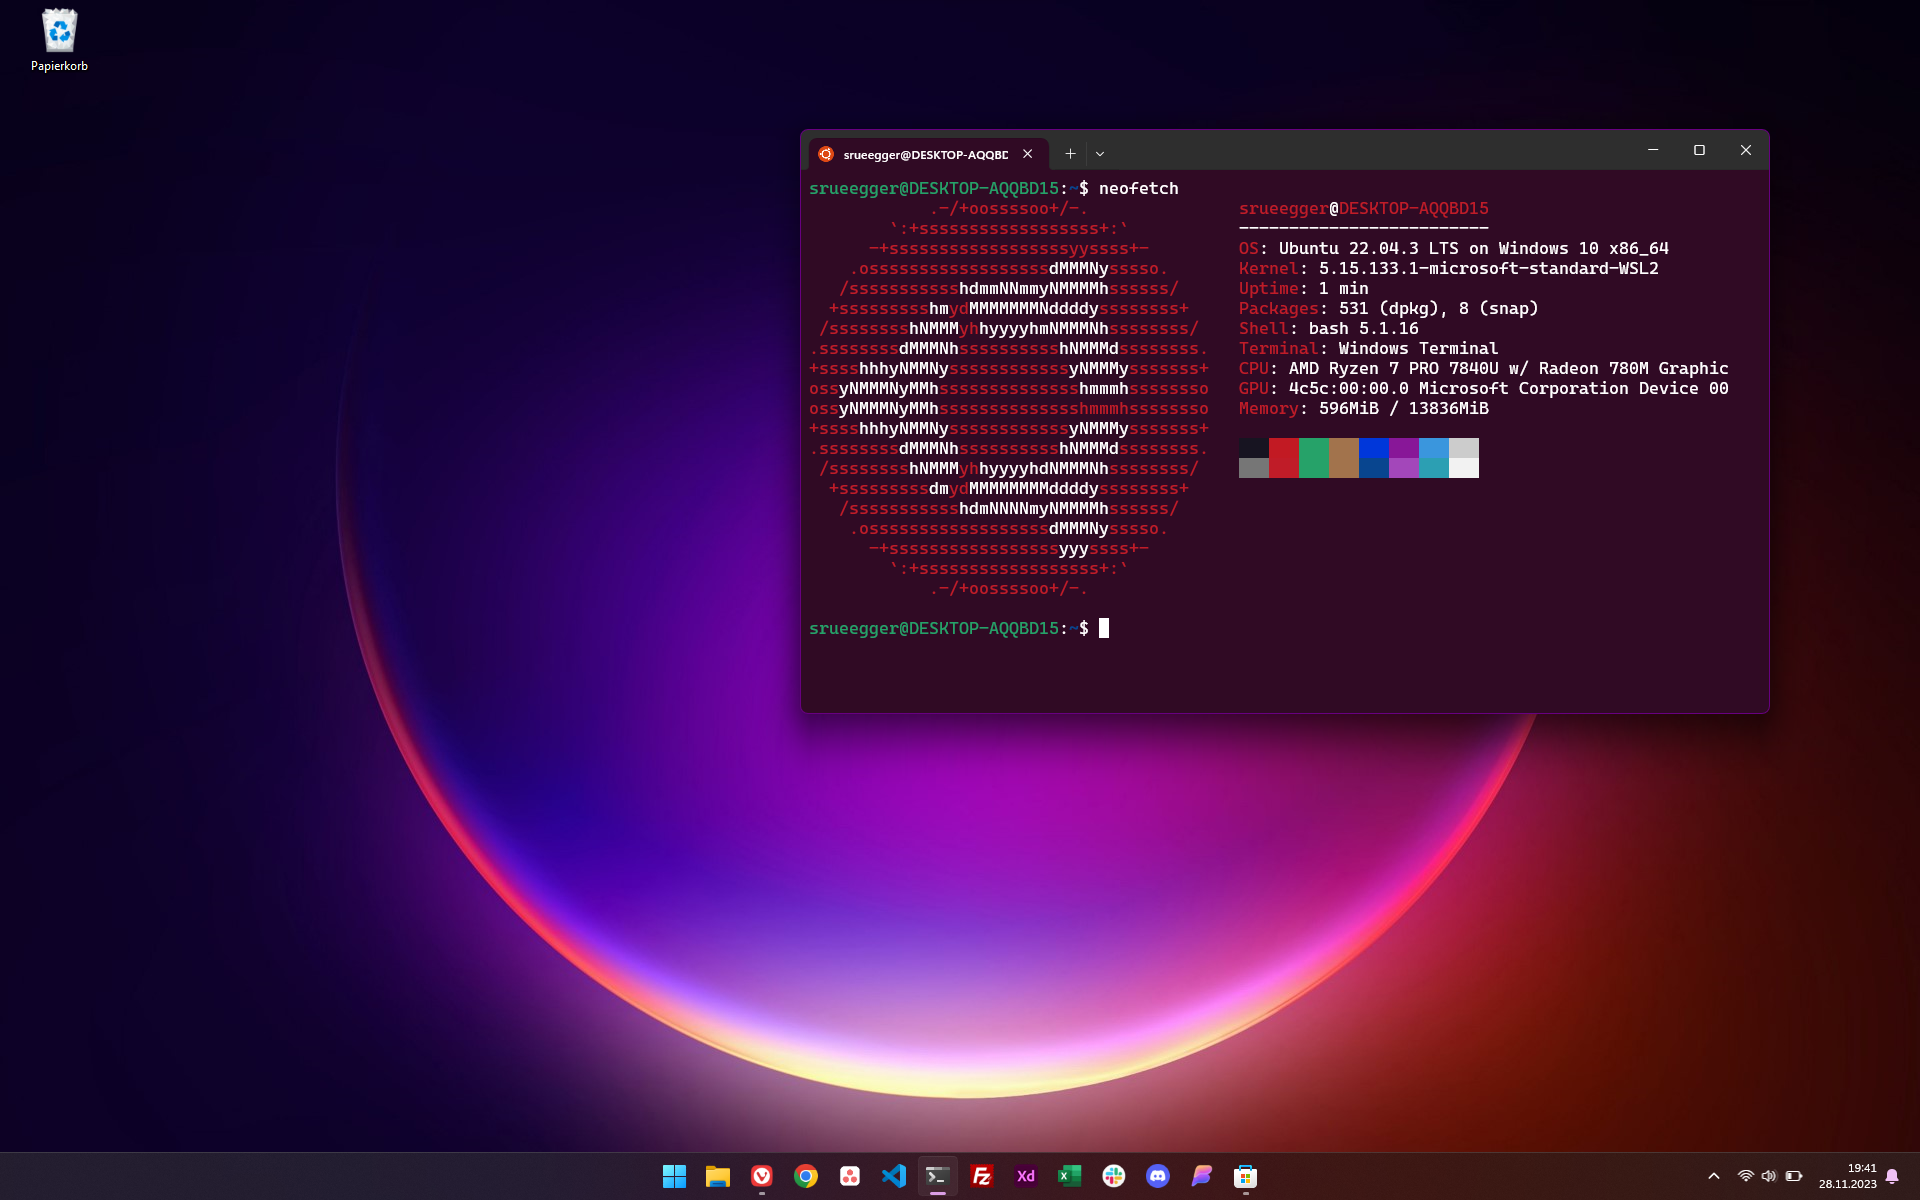Screen dimensions: 1920x1200
Task: Open Wi-Fi settings via the network icon
Action: coord(1744,1177)
